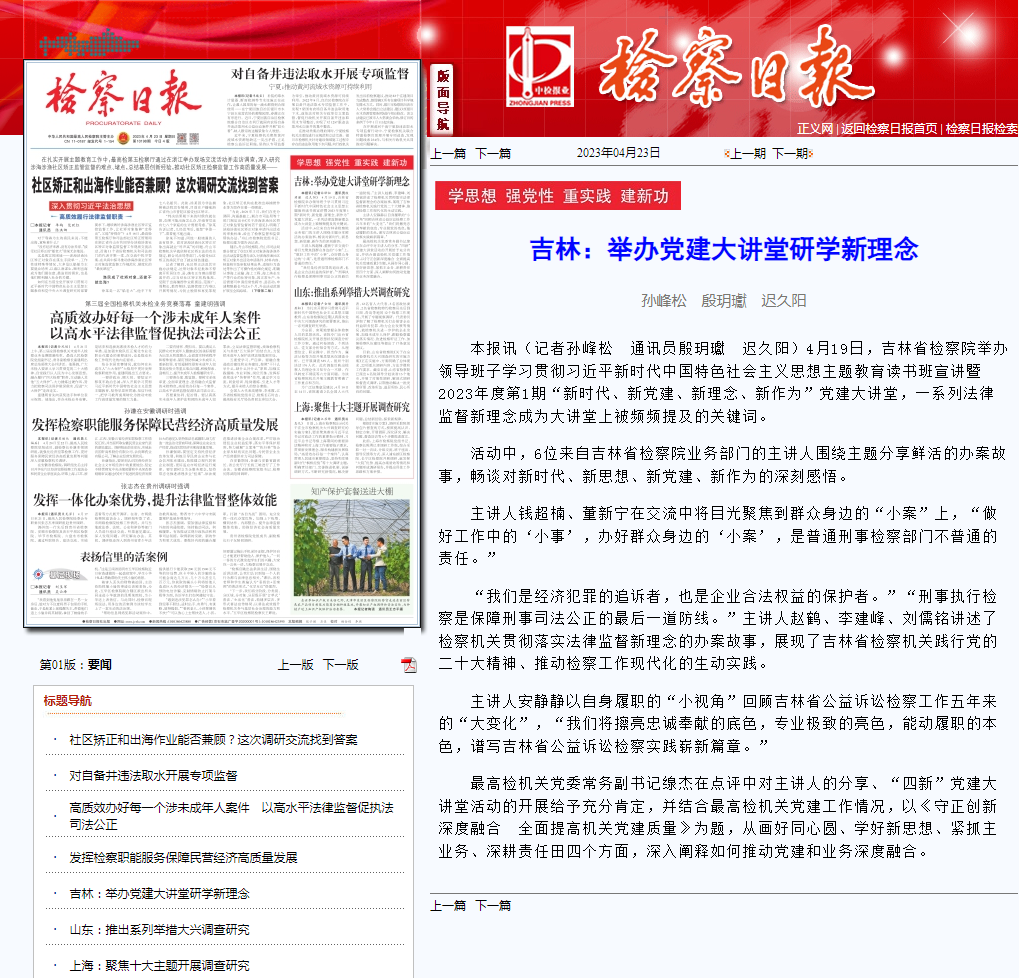Open the PDF download icon for page 01

click(x=409, y=666)
